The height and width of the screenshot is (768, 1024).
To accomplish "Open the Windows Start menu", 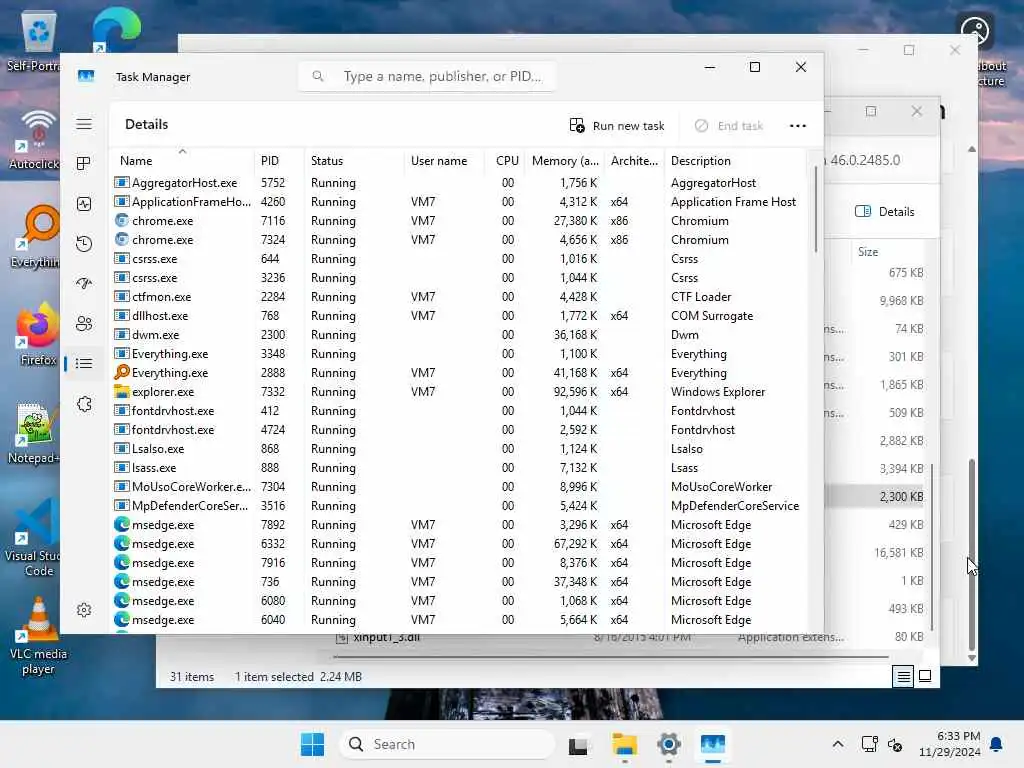I will [312, 744].
